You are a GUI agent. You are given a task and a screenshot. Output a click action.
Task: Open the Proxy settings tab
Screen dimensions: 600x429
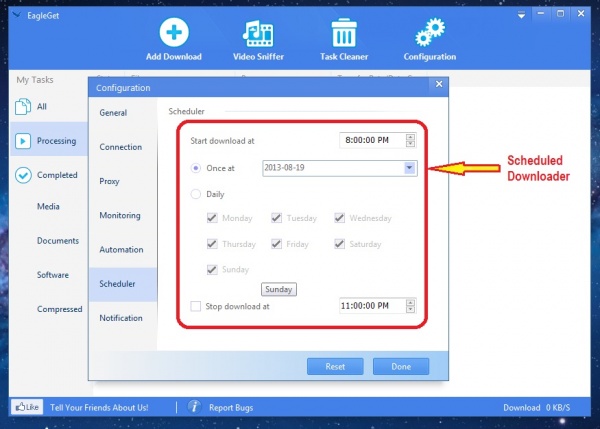click(x=123, y=181)
